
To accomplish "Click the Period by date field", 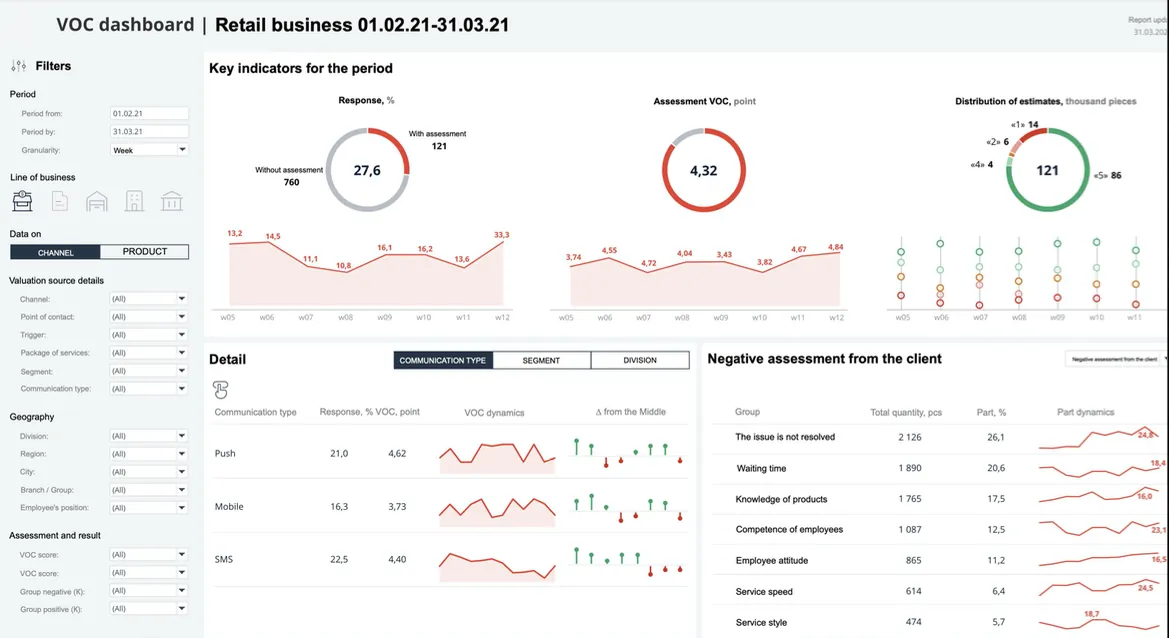I will [x=149, y=131].
